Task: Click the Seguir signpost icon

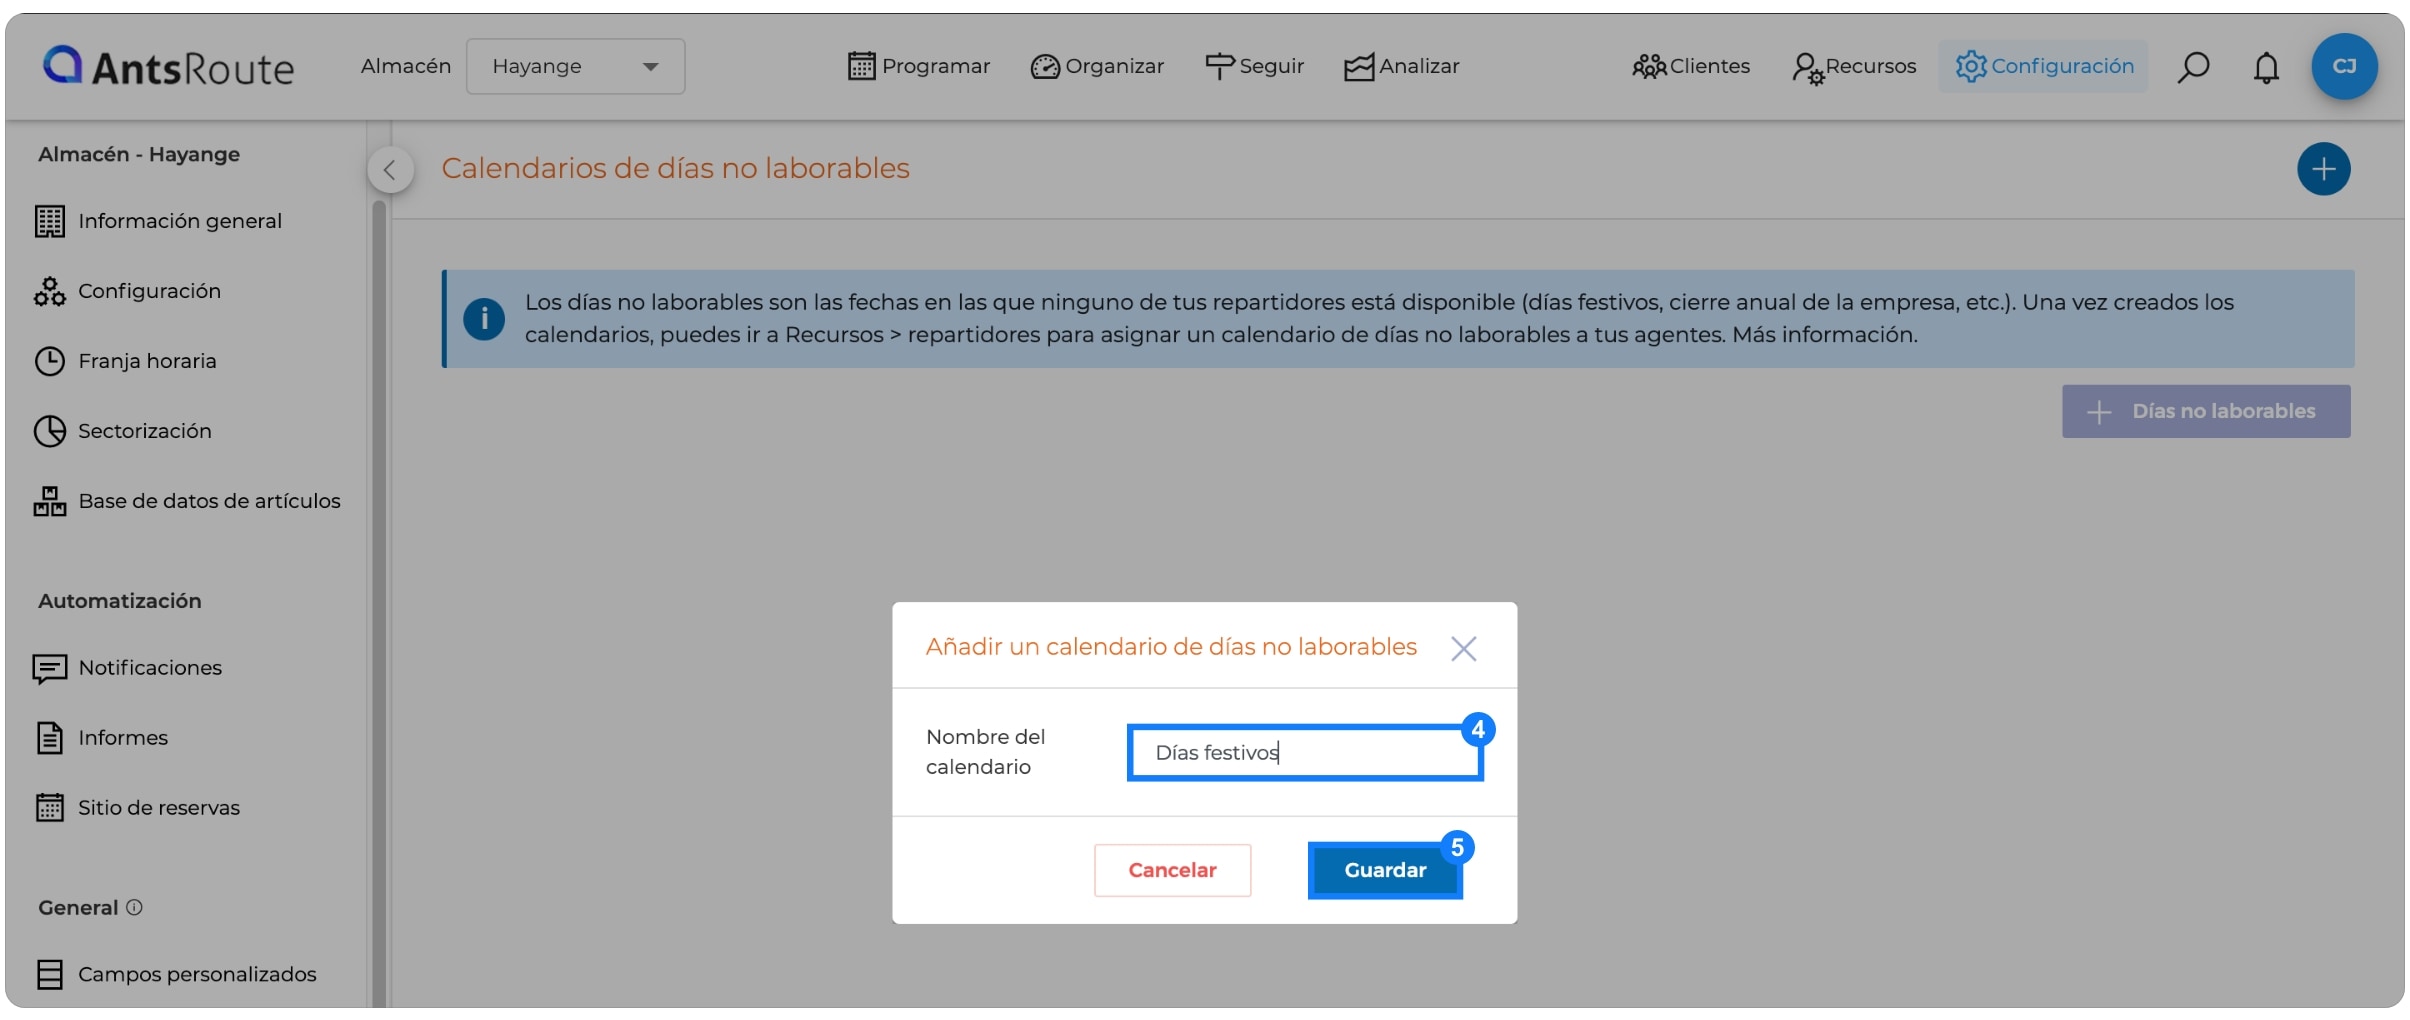Action: click(x=1220, y=66)
